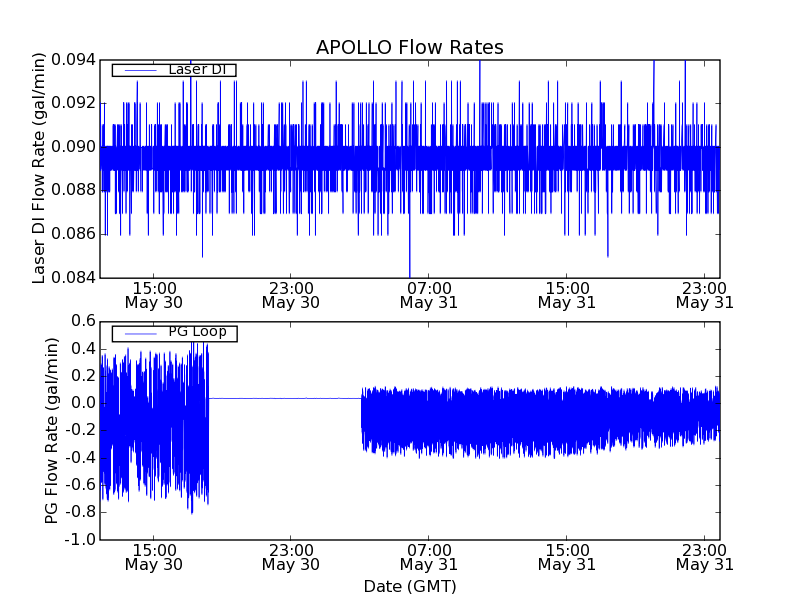The height and width of the screenshot is (600, 800).
Task: Click the blue line sample in Laser DI legend
Action: pos(138,70)
